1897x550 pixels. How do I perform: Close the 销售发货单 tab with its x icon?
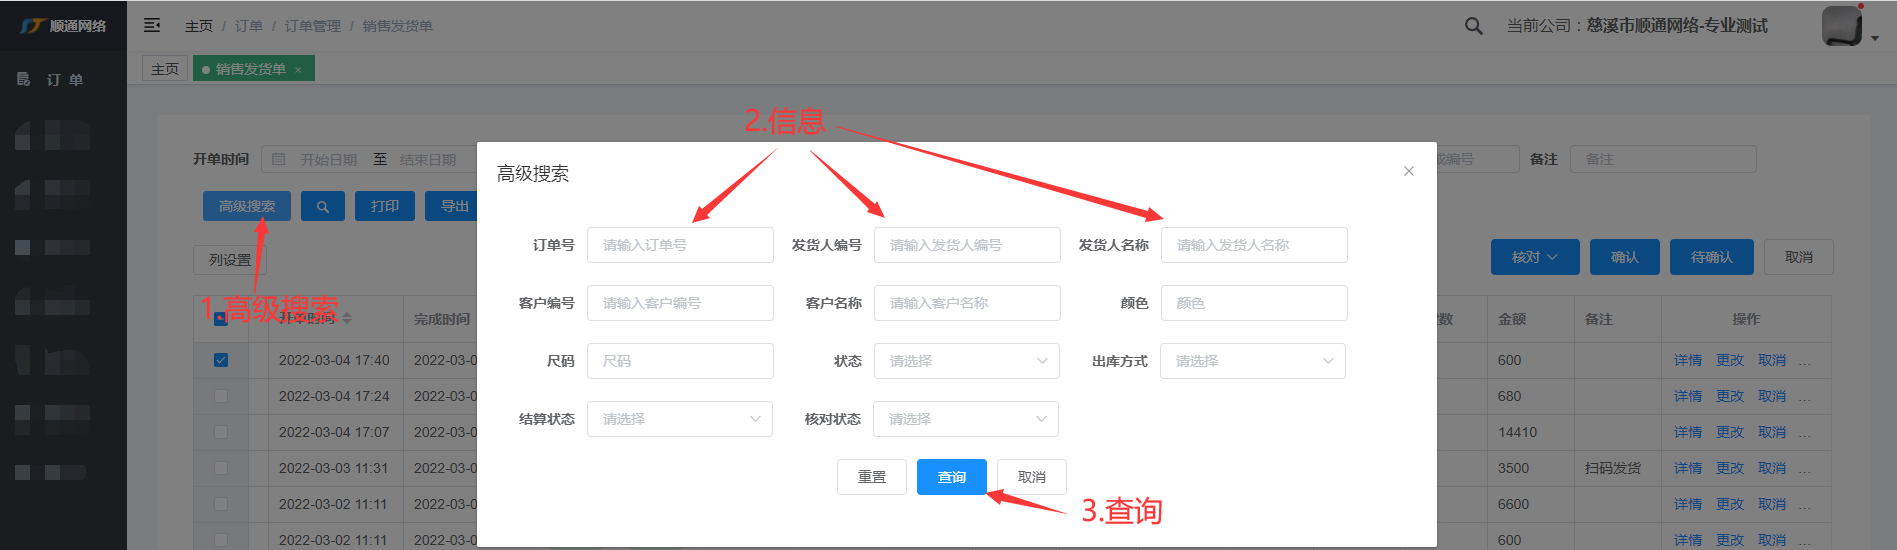pos(298,69)
